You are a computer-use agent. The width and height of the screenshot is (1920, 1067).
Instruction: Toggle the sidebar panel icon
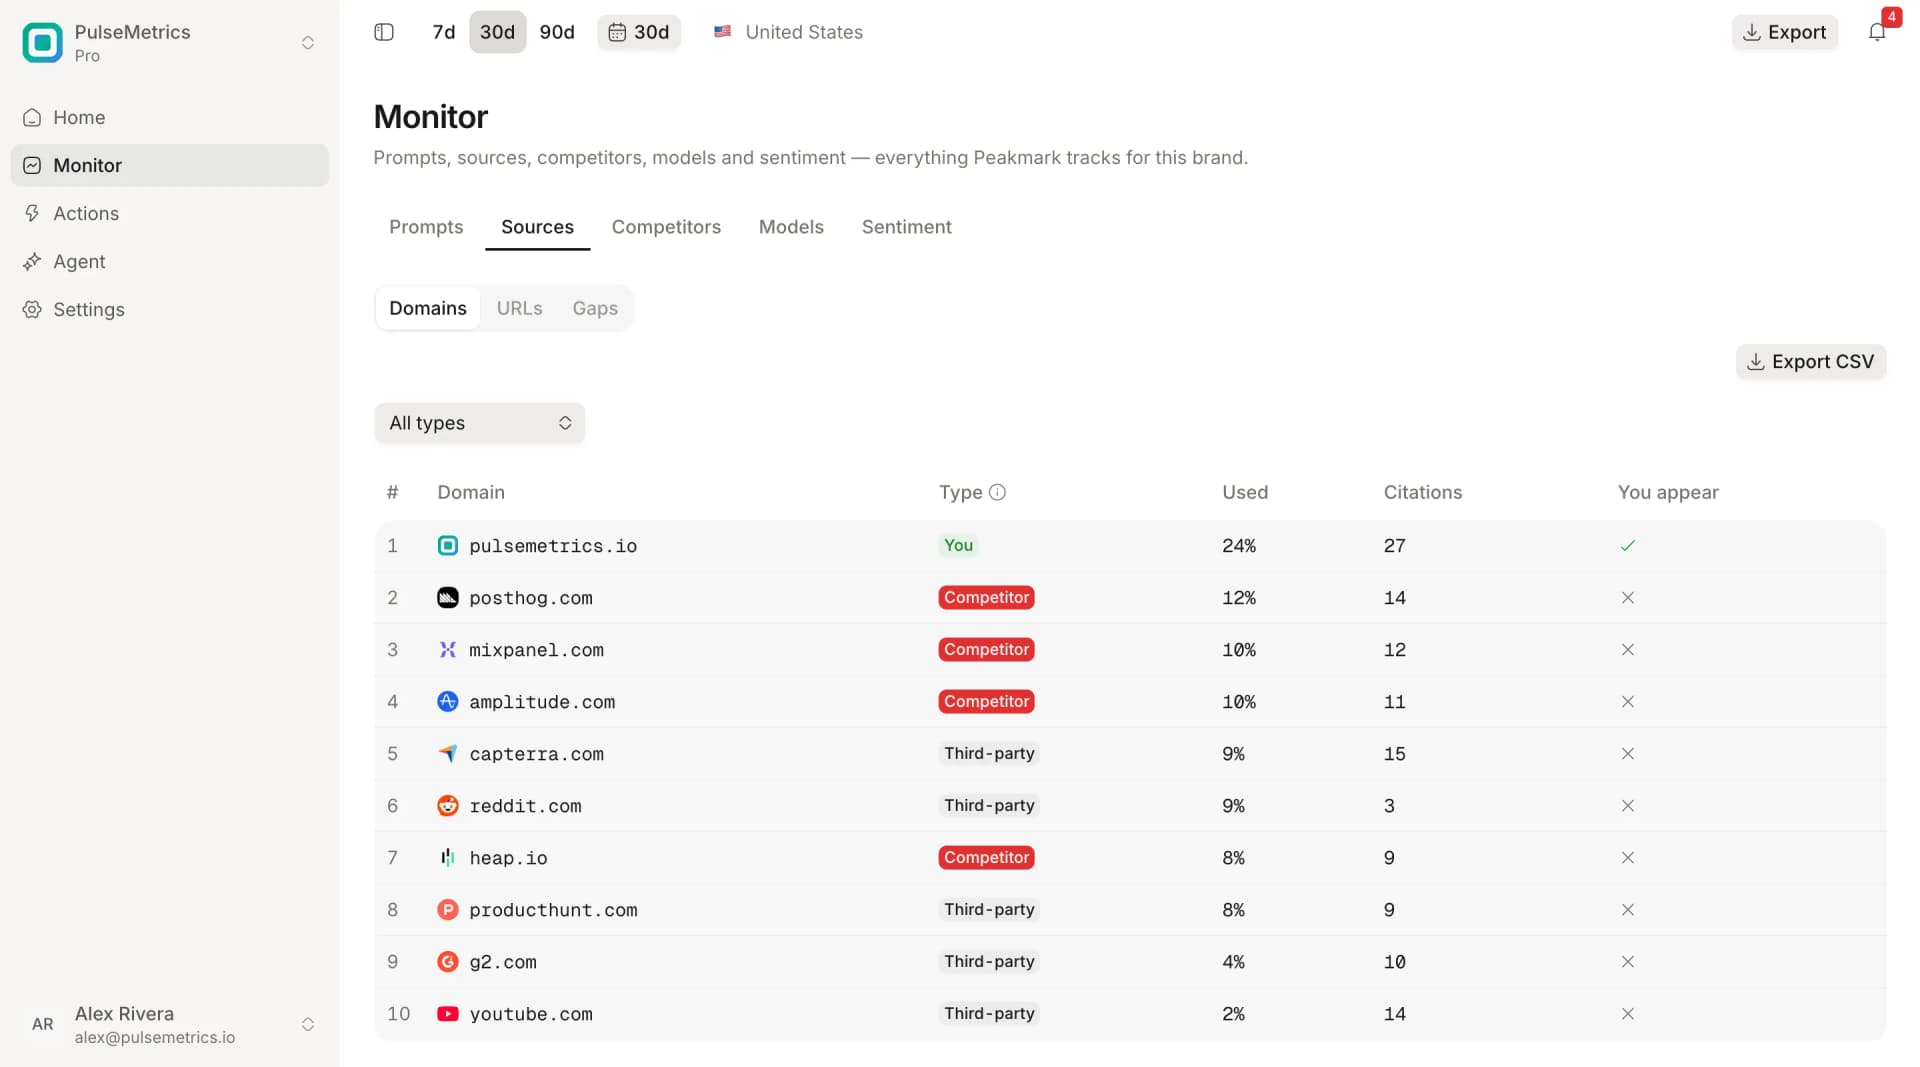pos(384,32)
